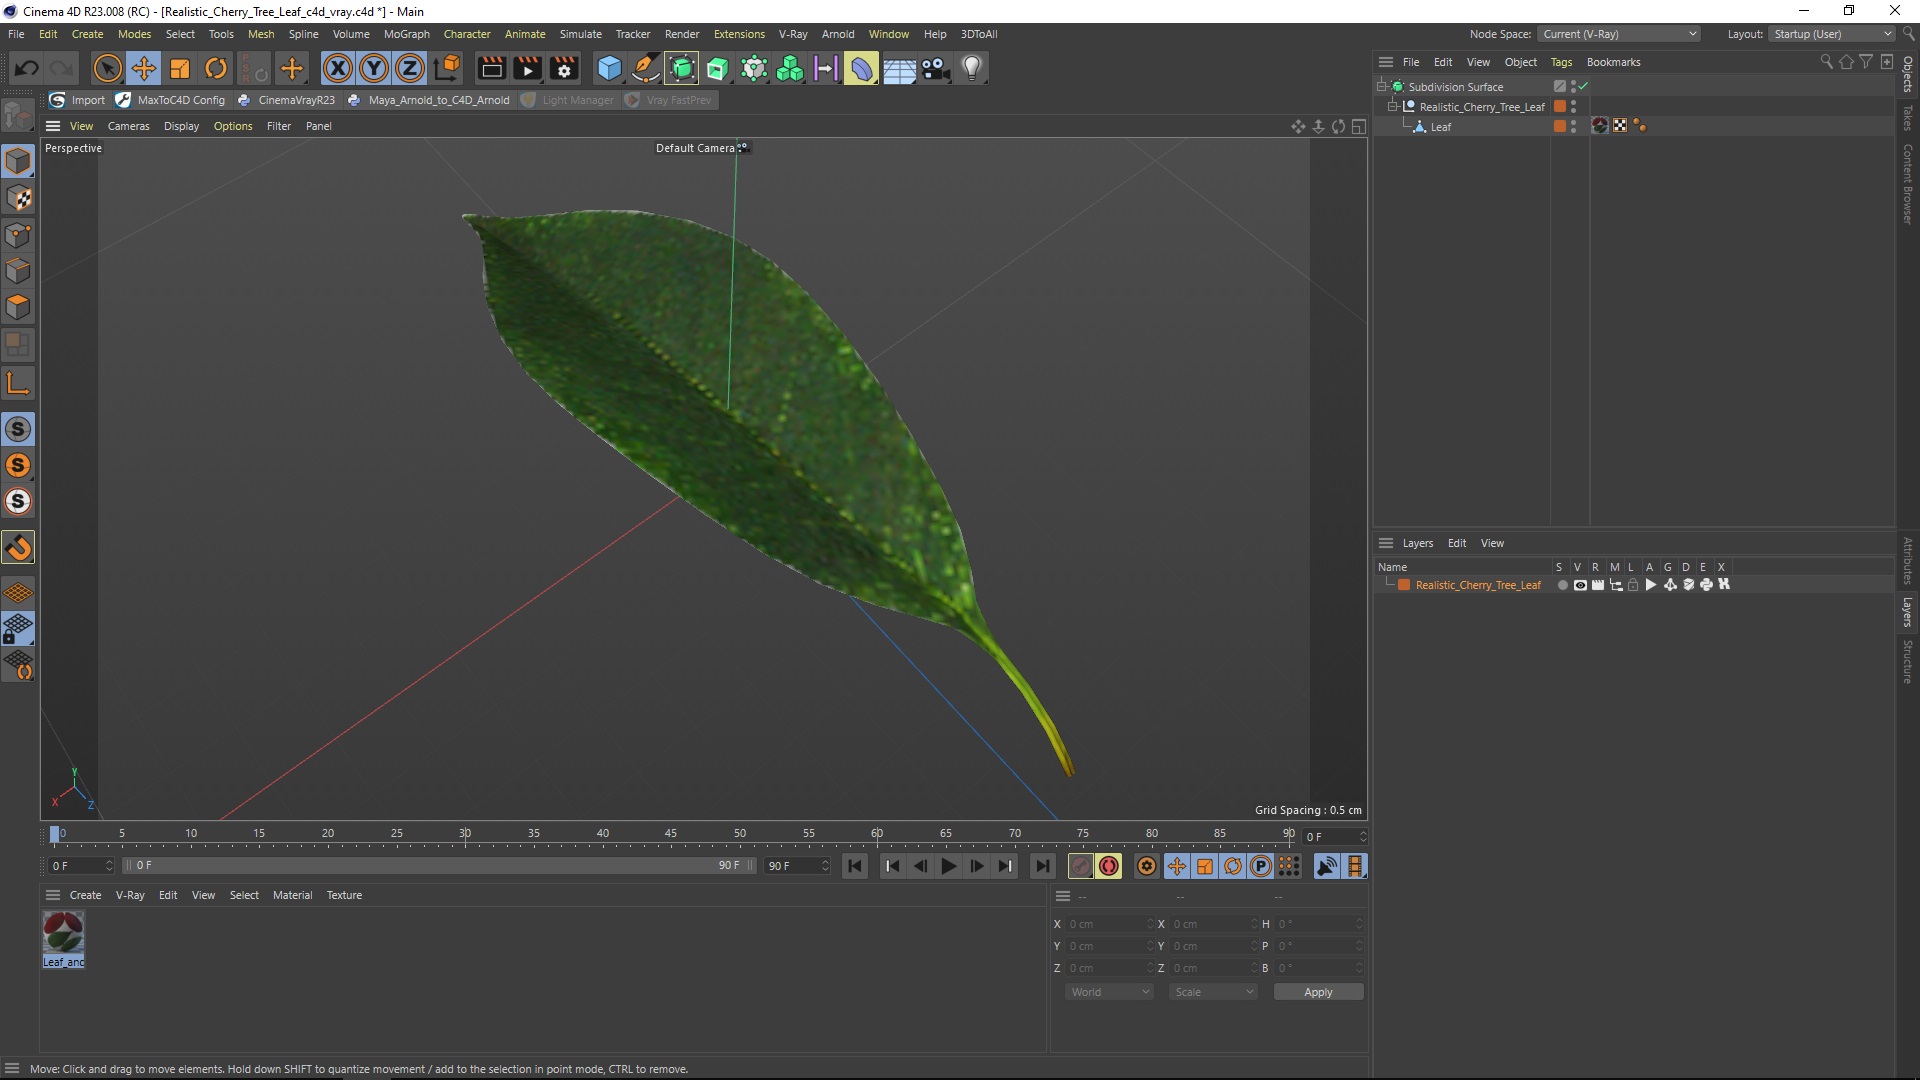Toggle layer lock for Realistic_Cherry_Tree_Leaf

1633,585
